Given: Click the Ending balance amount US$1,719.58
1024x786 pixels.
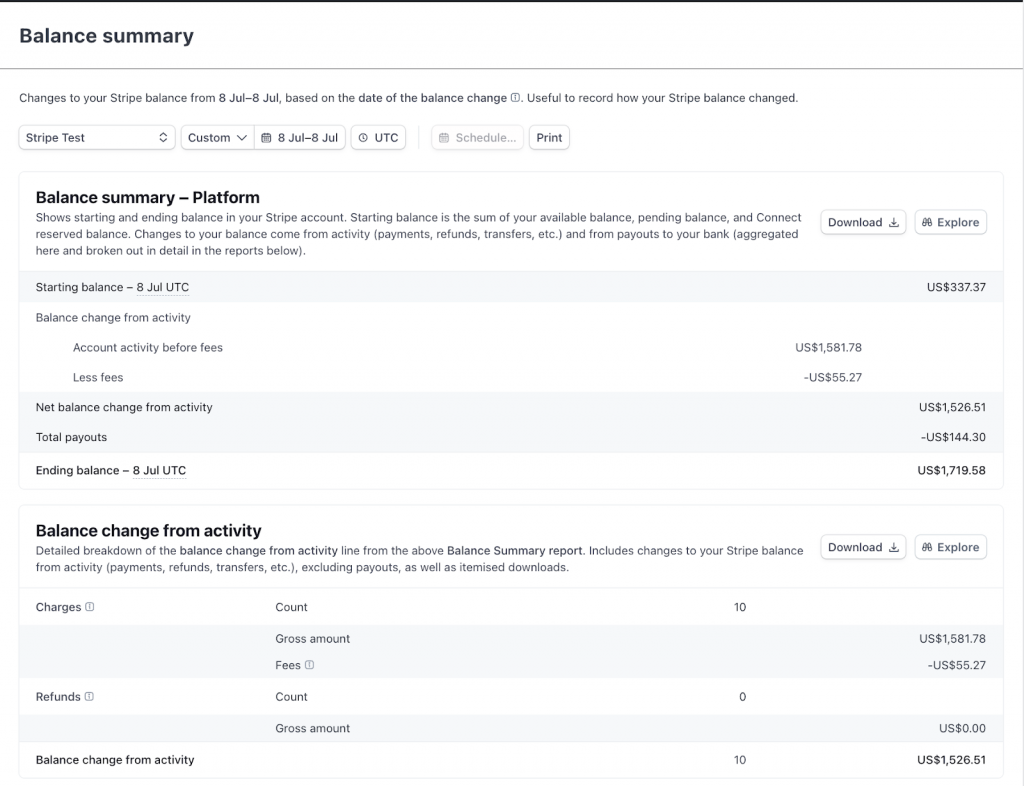Looking at the screenshot, I should [951, 470].
